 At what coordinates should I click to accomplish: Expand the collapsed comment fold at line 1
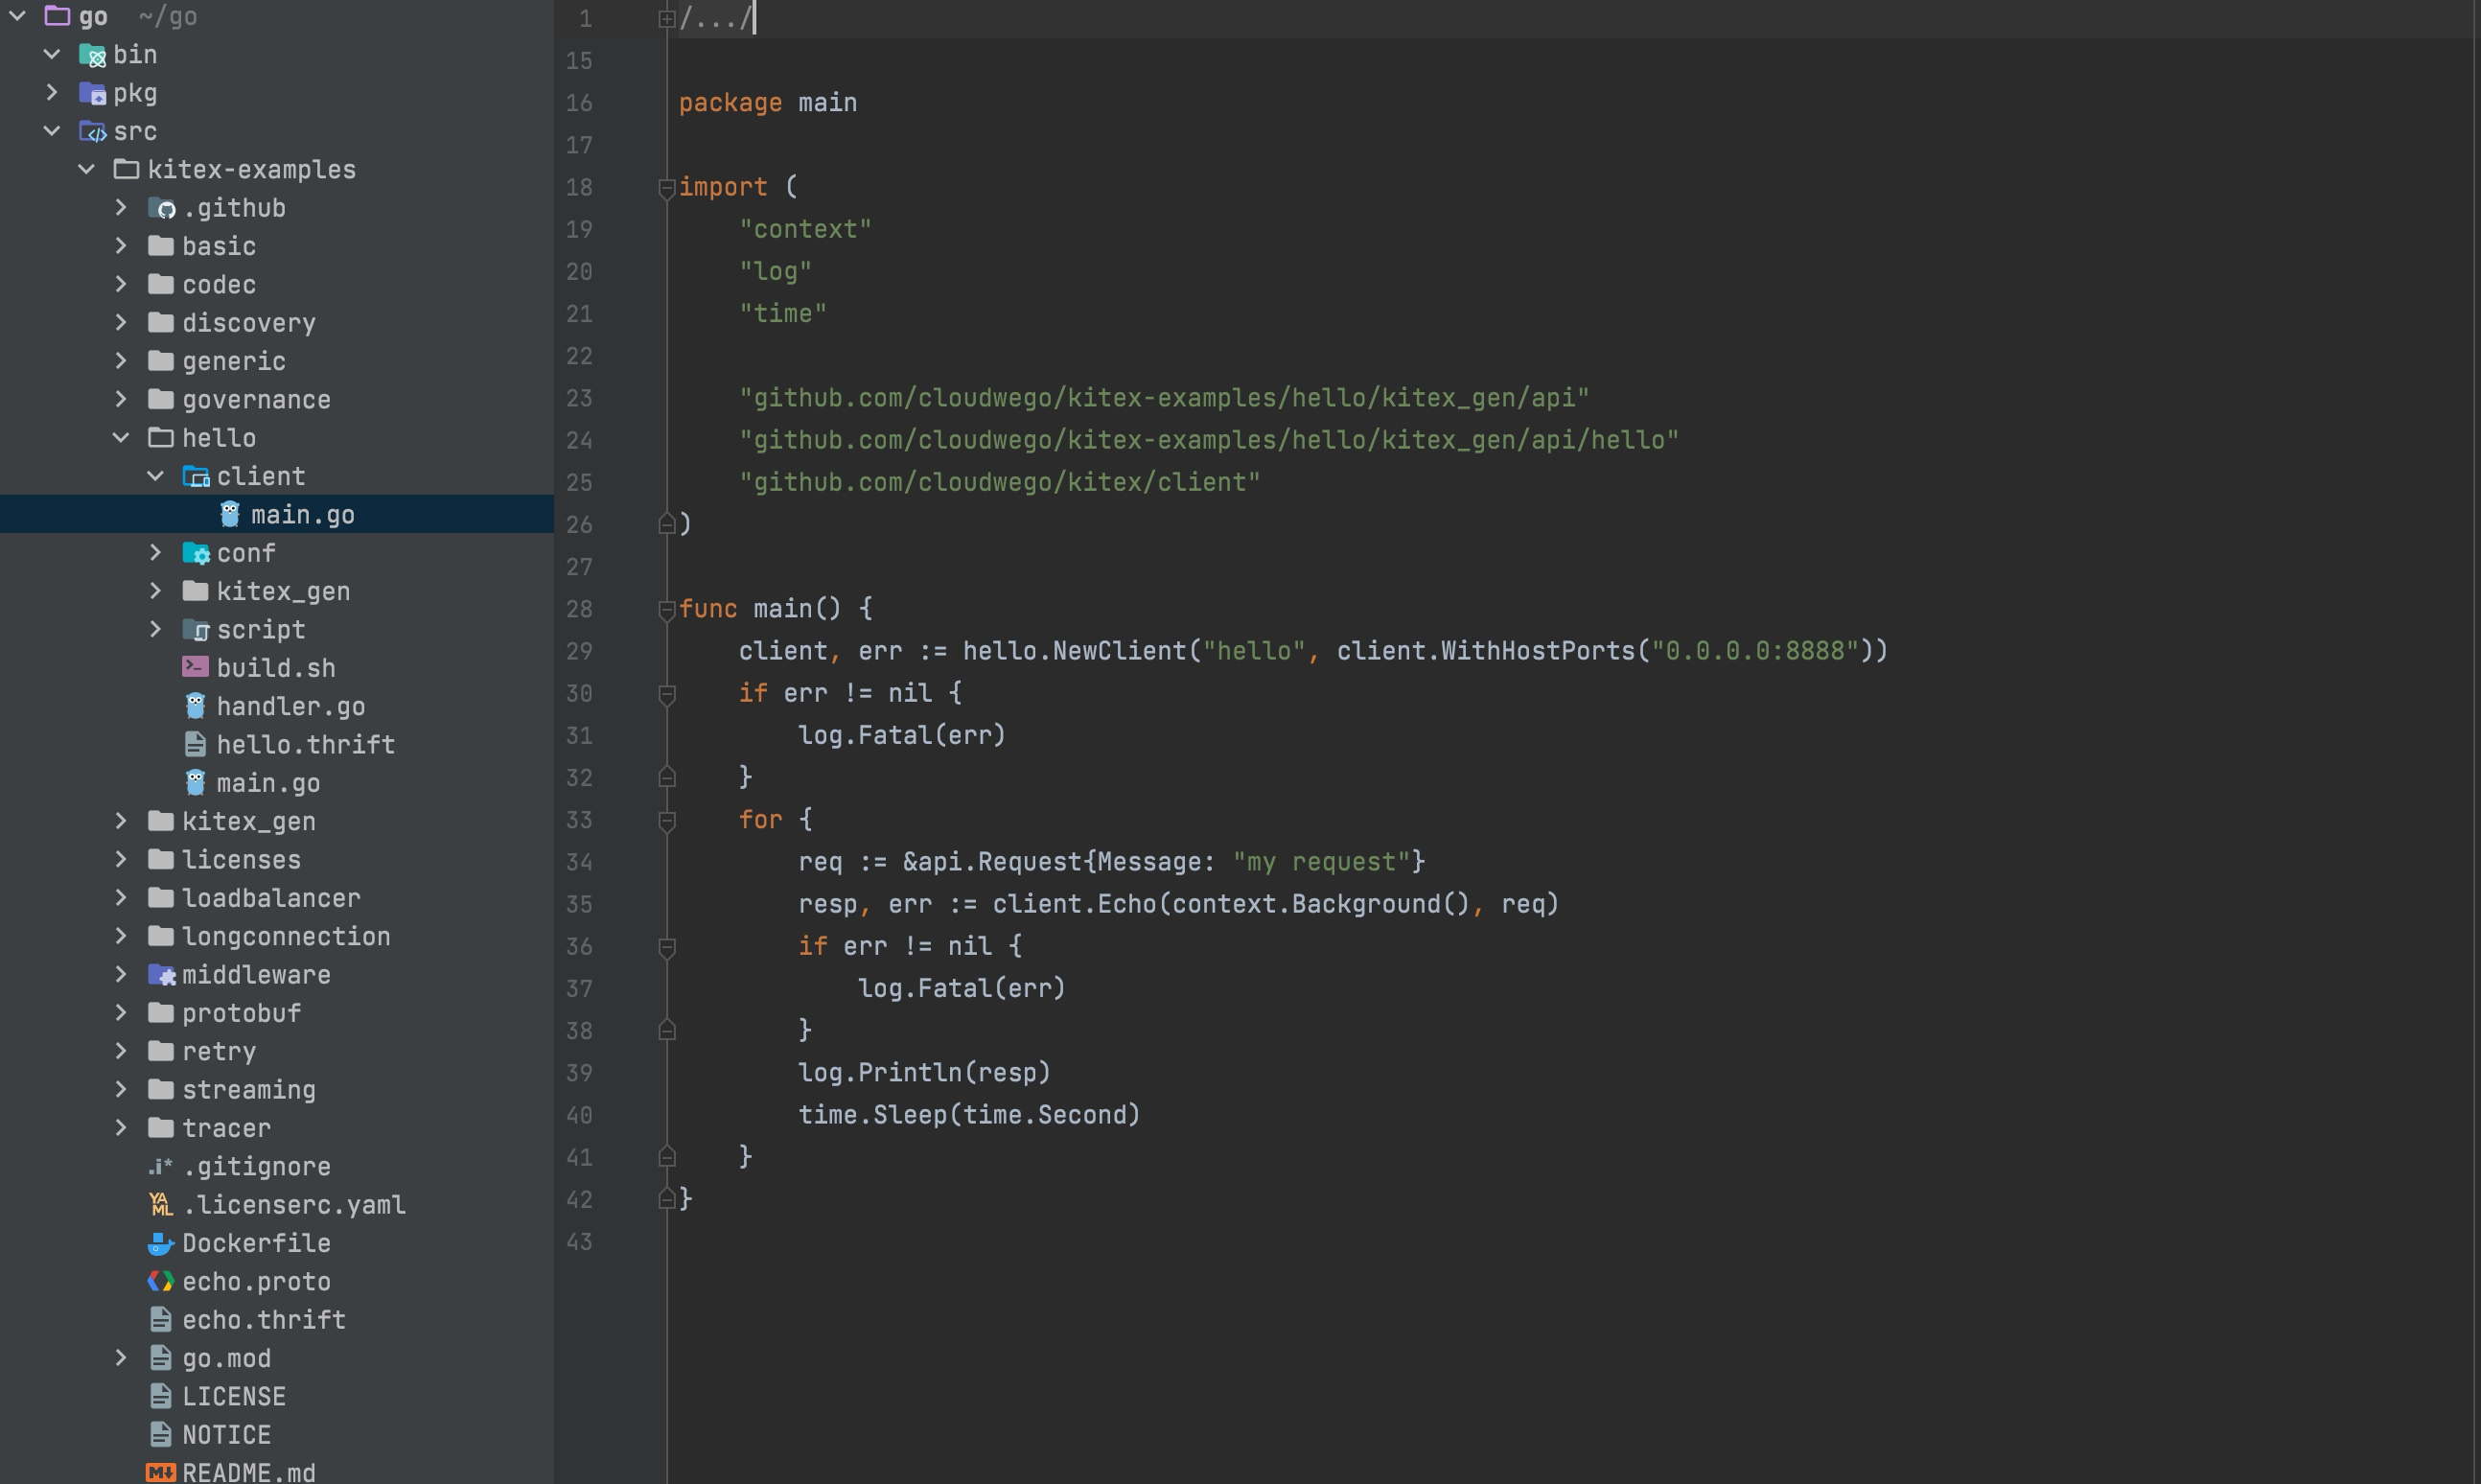pyautogui.click(x=667, y=18)
